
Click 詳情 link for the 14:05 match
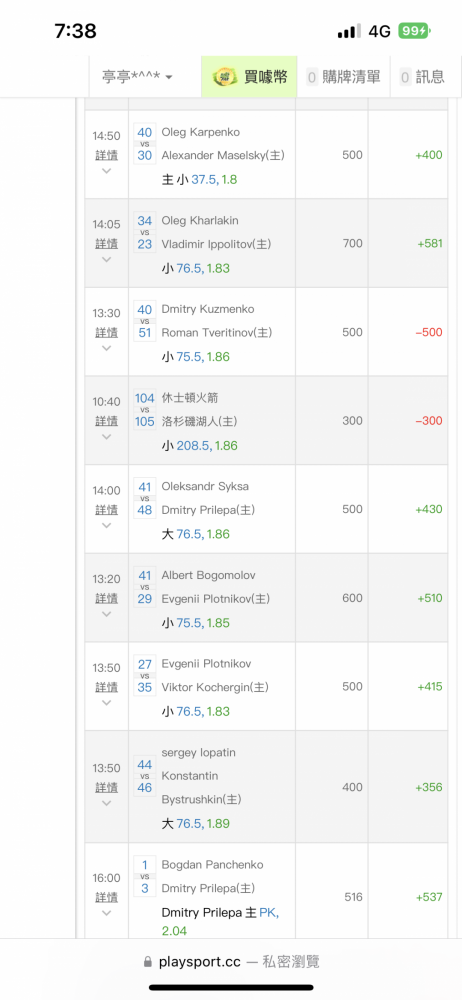coord(107,244)
